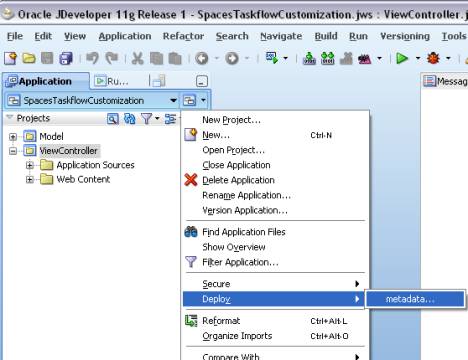Expand the Application Sources folder
The width and height of the screenshot is (468, 360).
30,165
